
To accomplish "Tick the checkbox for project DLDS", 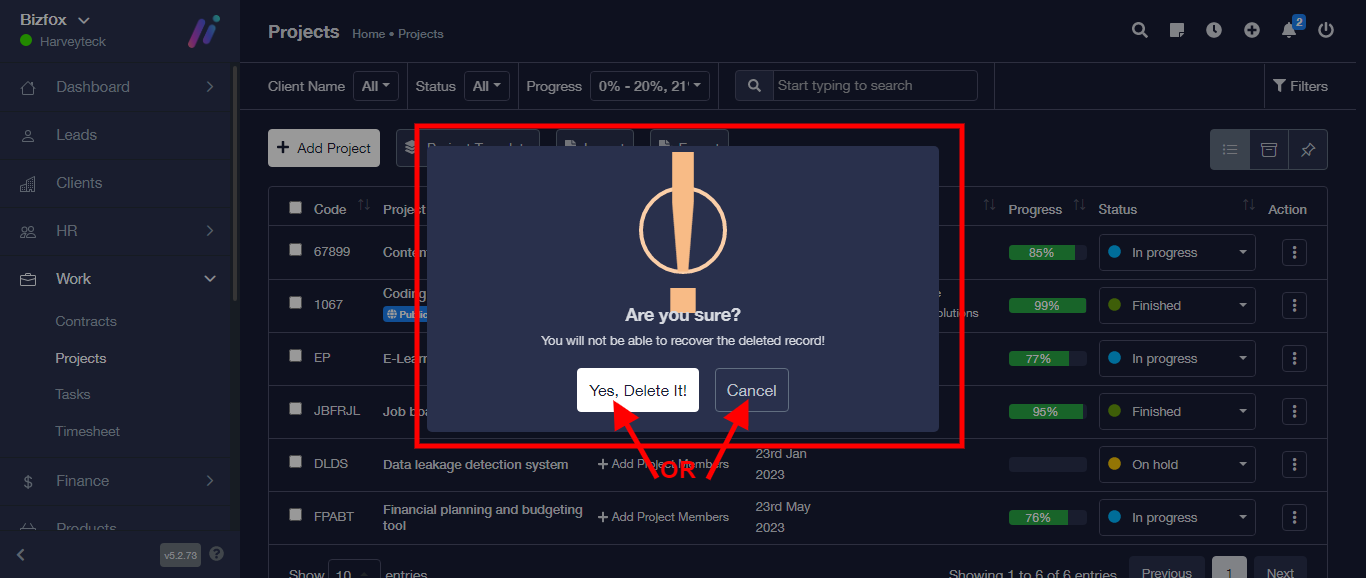I will [x=295, y=462].
